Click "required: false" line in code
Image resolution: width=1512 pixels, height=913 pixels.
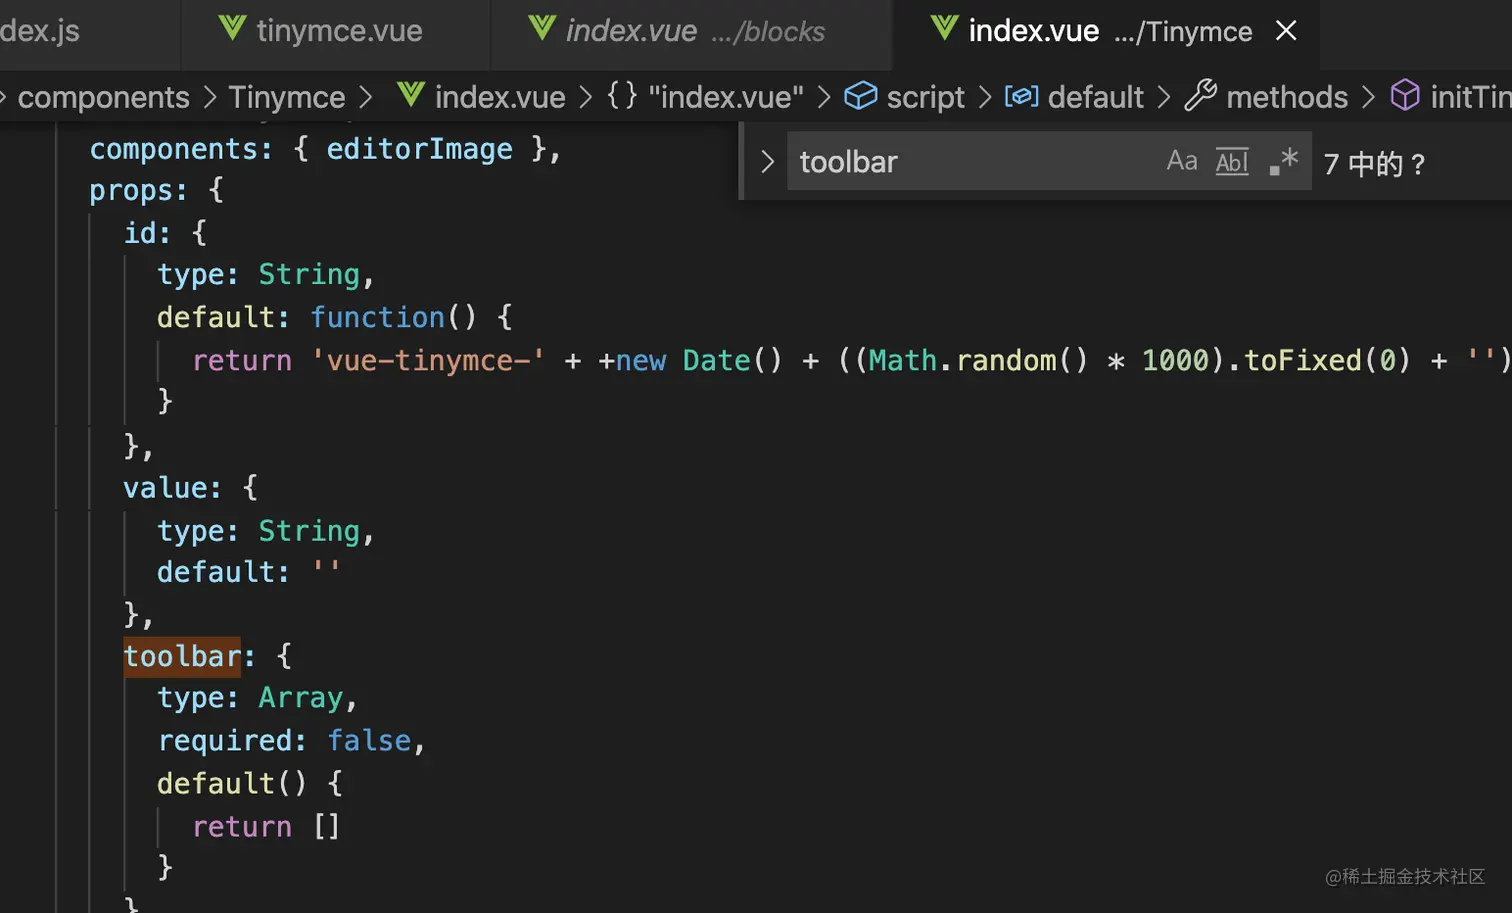(292, 741)
